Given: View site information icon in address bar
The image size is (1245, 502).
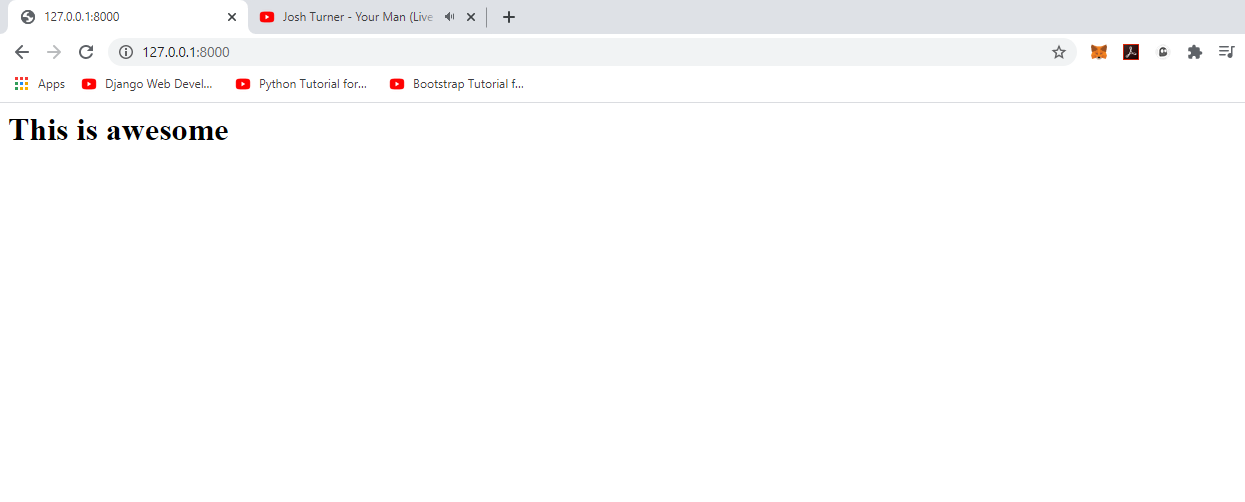Looking at the screenshot, I should pyautogui.click(x=126, y=52).
